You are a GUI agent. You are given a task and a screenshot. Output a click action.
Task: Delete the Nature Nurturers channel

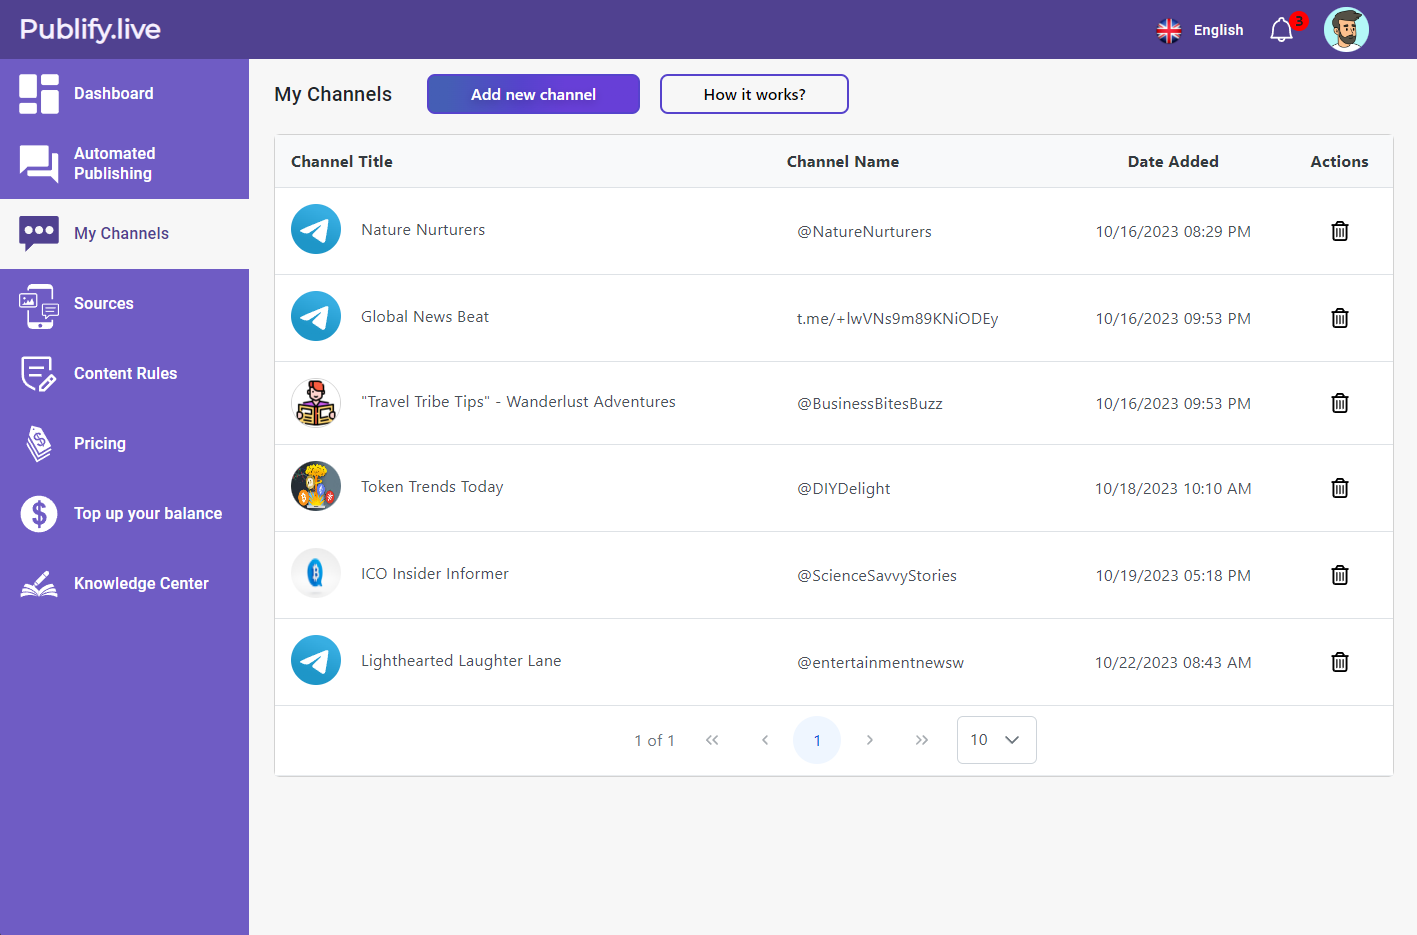tap(1339, 231)
